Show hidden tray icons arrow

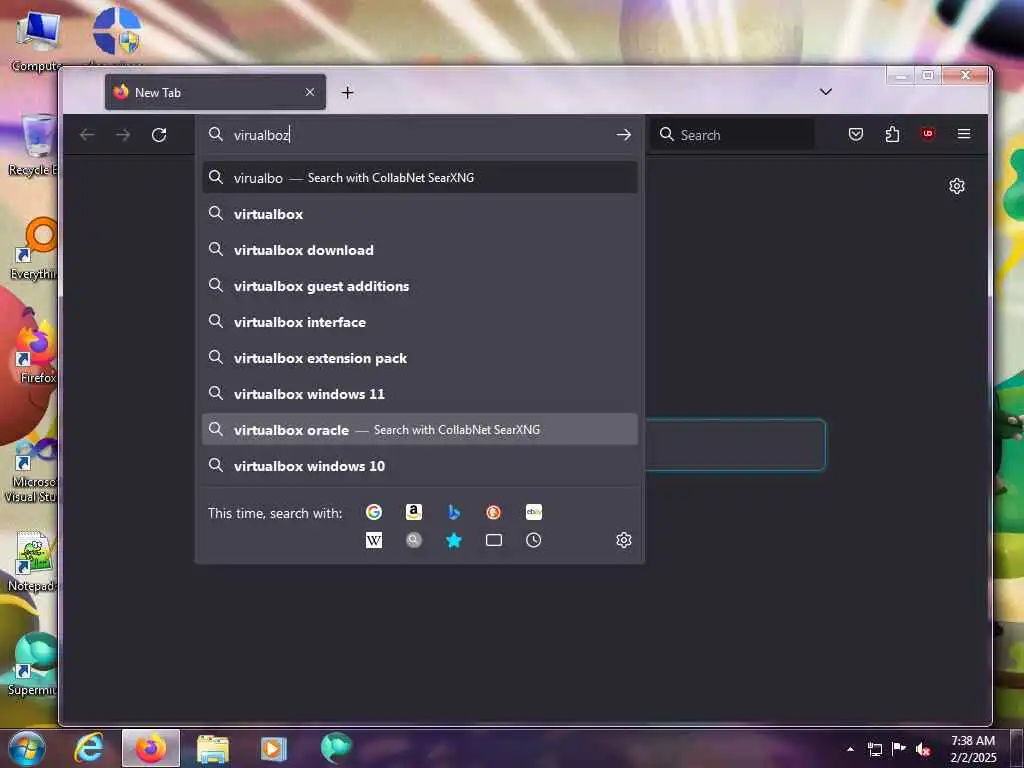[850, 749]
